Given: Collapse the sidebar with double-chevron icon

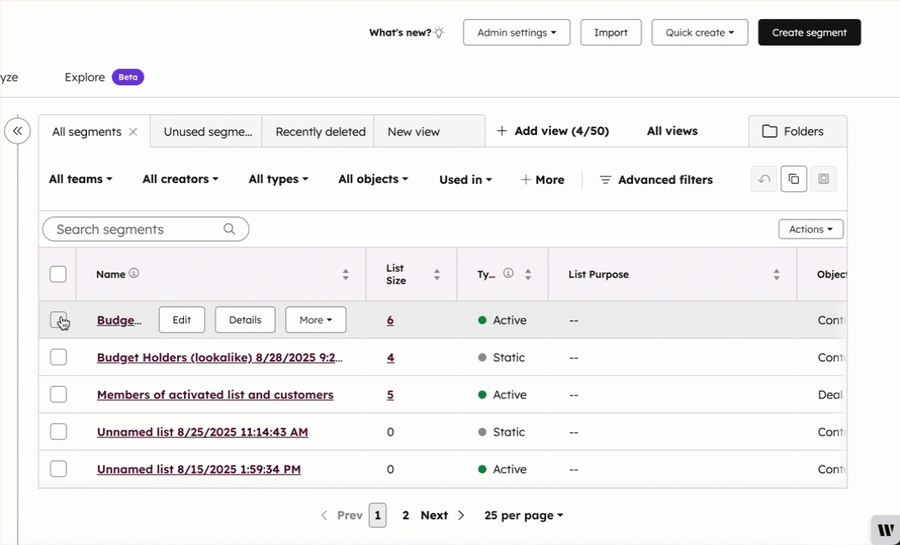Looking at the screenshot, I should tap(17, 131).
